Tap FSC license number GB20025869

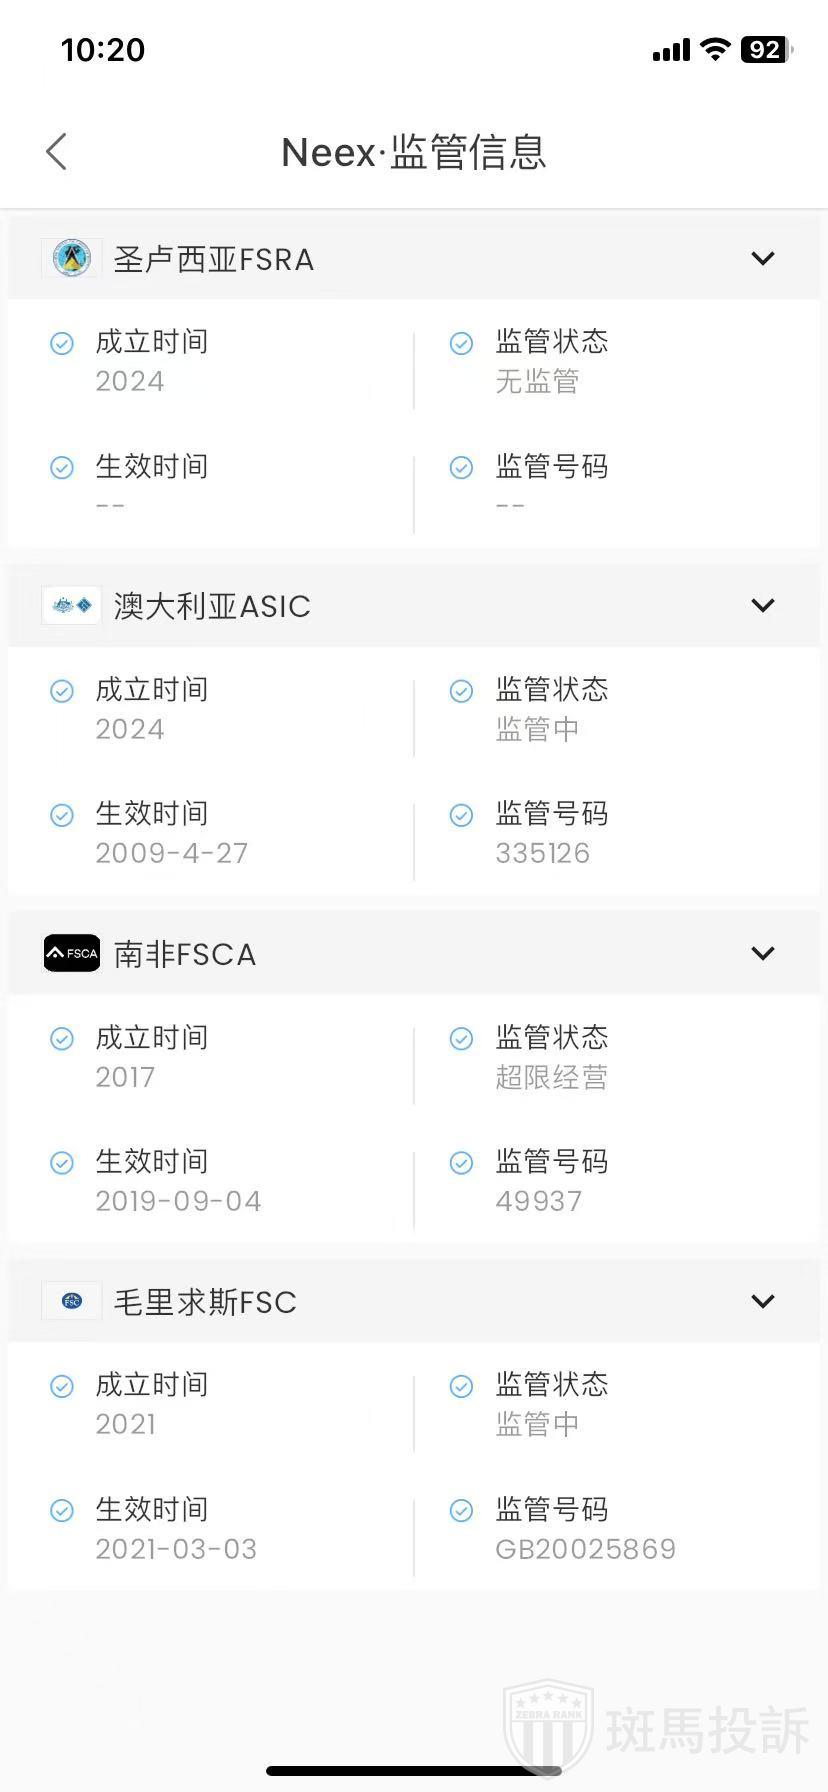[586, 1549]
